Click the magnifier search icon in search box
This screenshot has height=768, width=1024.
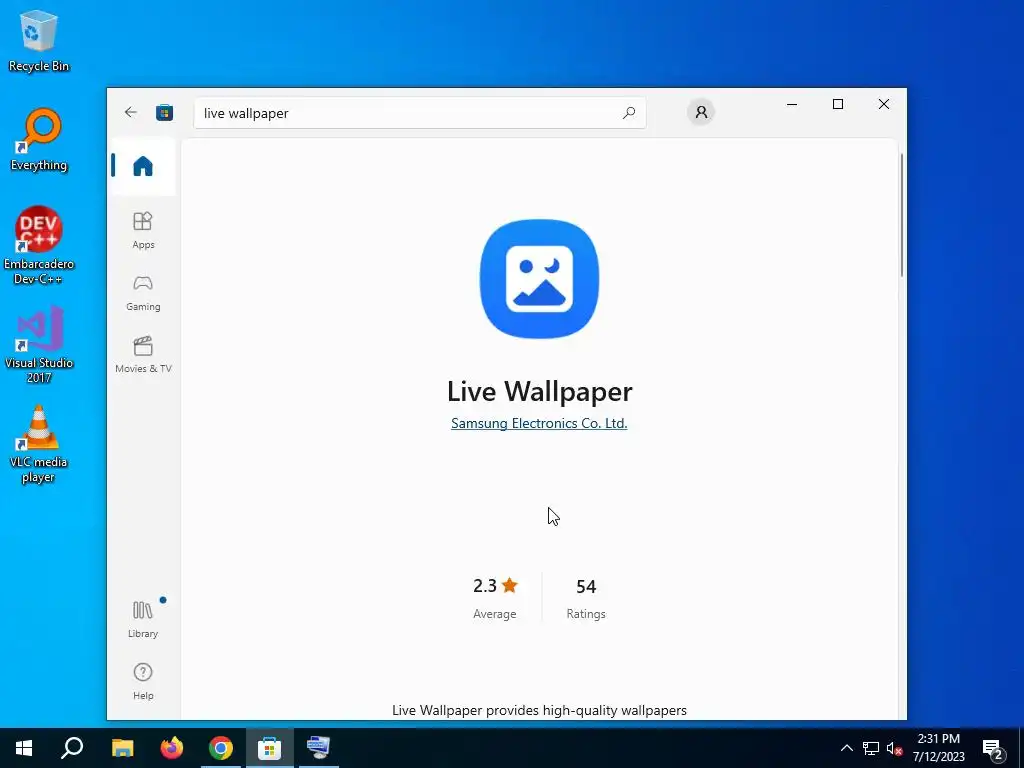(628, 113)
